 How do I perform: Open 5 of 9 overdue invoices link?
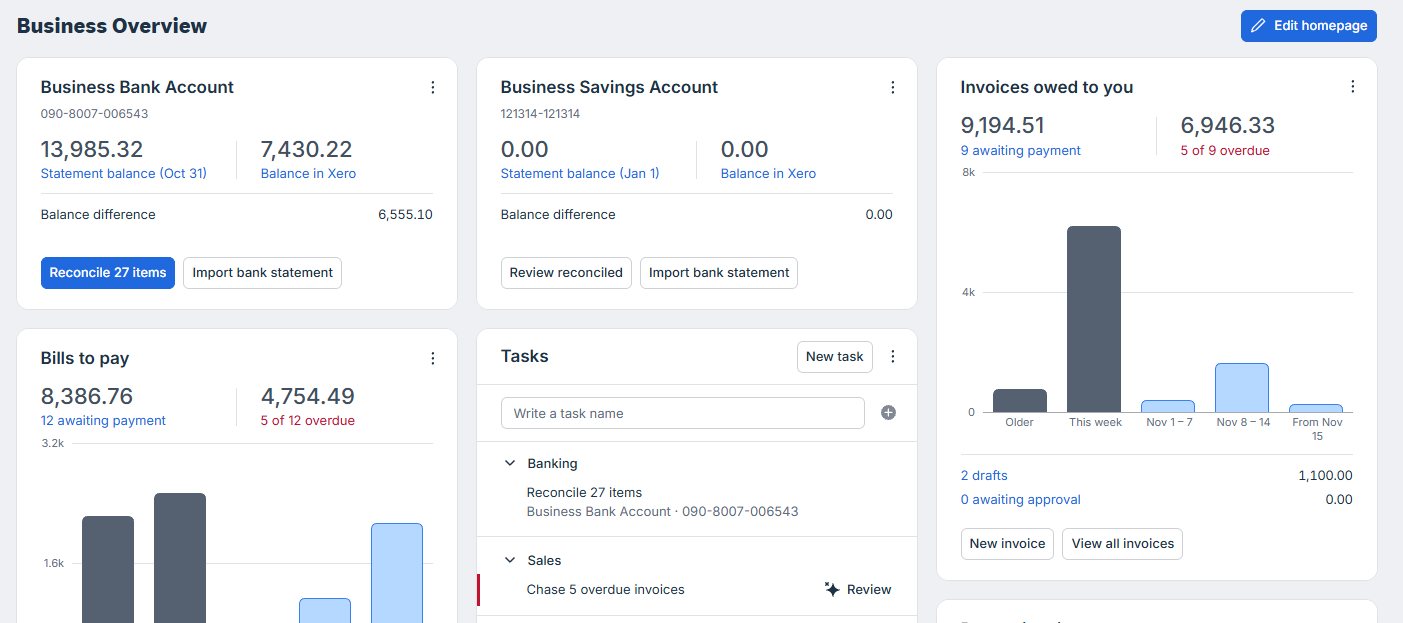coord(1225,150)
